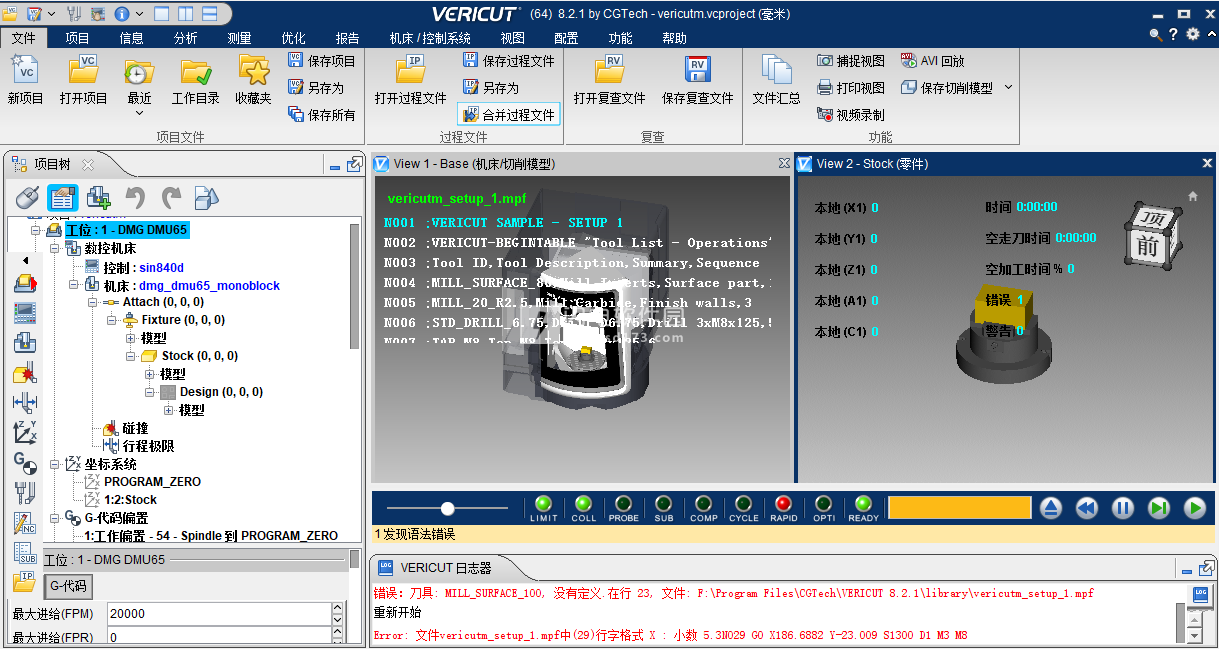Toggle the READY indicator light
This screenshot has height=649, width=1219.
point(864,503)
